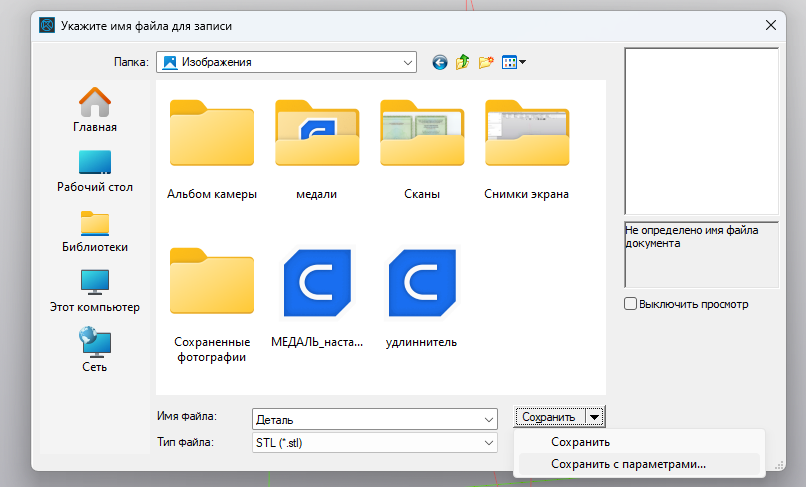
Task: Click the Сохранить button
Action: coord(549,417)
